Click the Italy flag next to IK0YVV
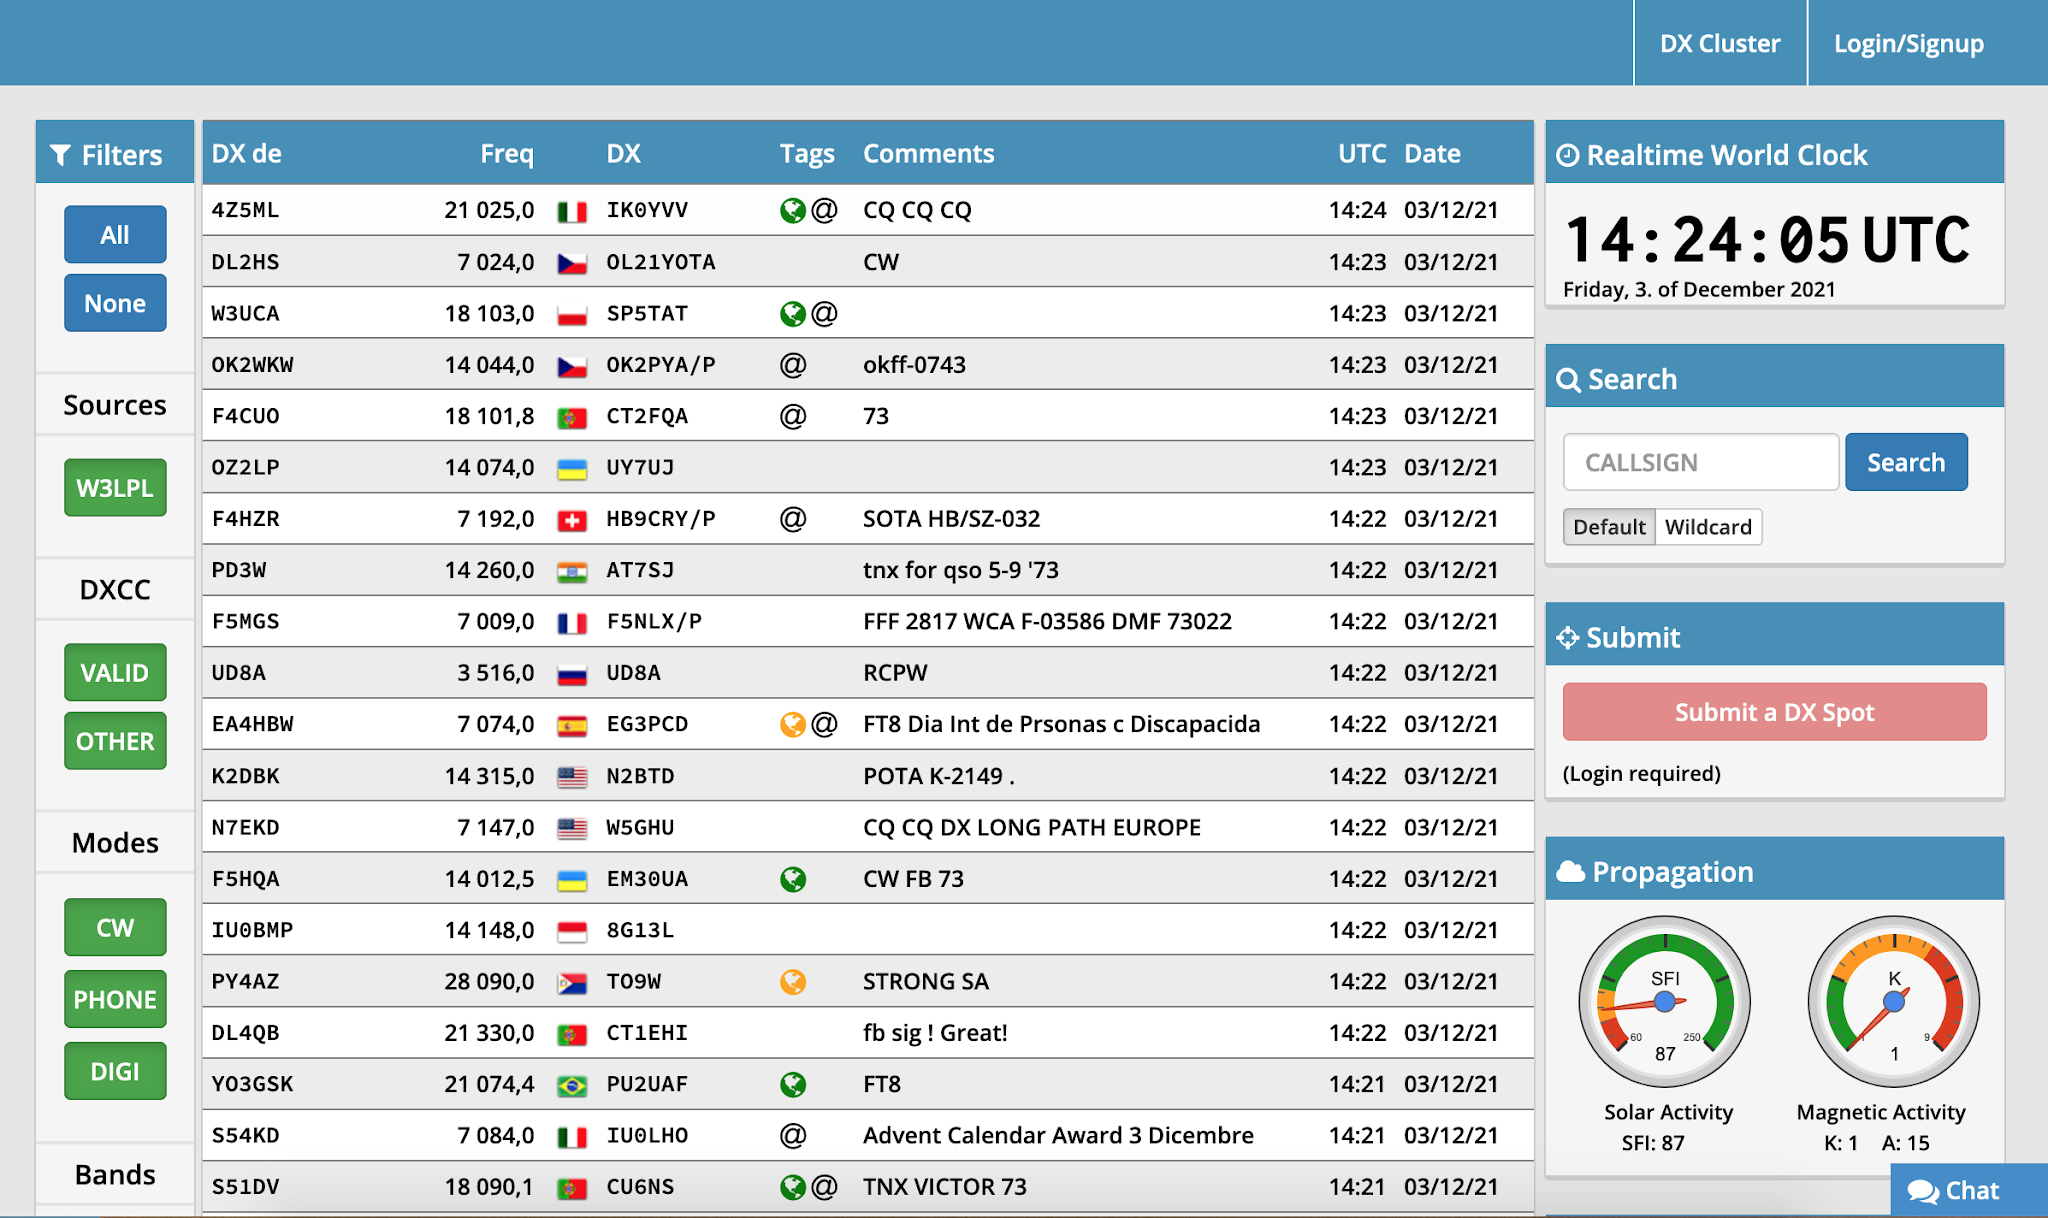 point(571,211)
